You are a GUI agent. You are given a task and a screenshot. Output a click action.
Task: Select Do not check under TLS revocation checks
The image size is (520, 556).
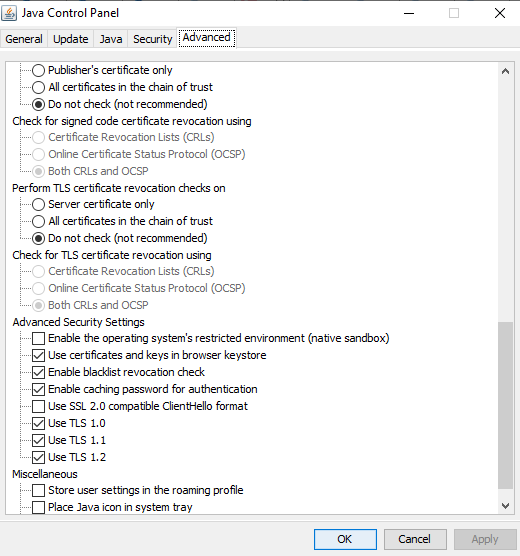(38, 238)
